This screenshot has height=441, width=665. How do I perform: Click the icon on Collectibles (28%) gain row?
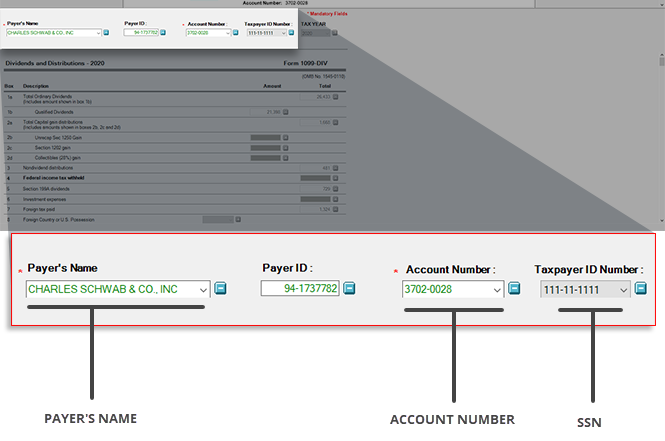click(285, 158)
